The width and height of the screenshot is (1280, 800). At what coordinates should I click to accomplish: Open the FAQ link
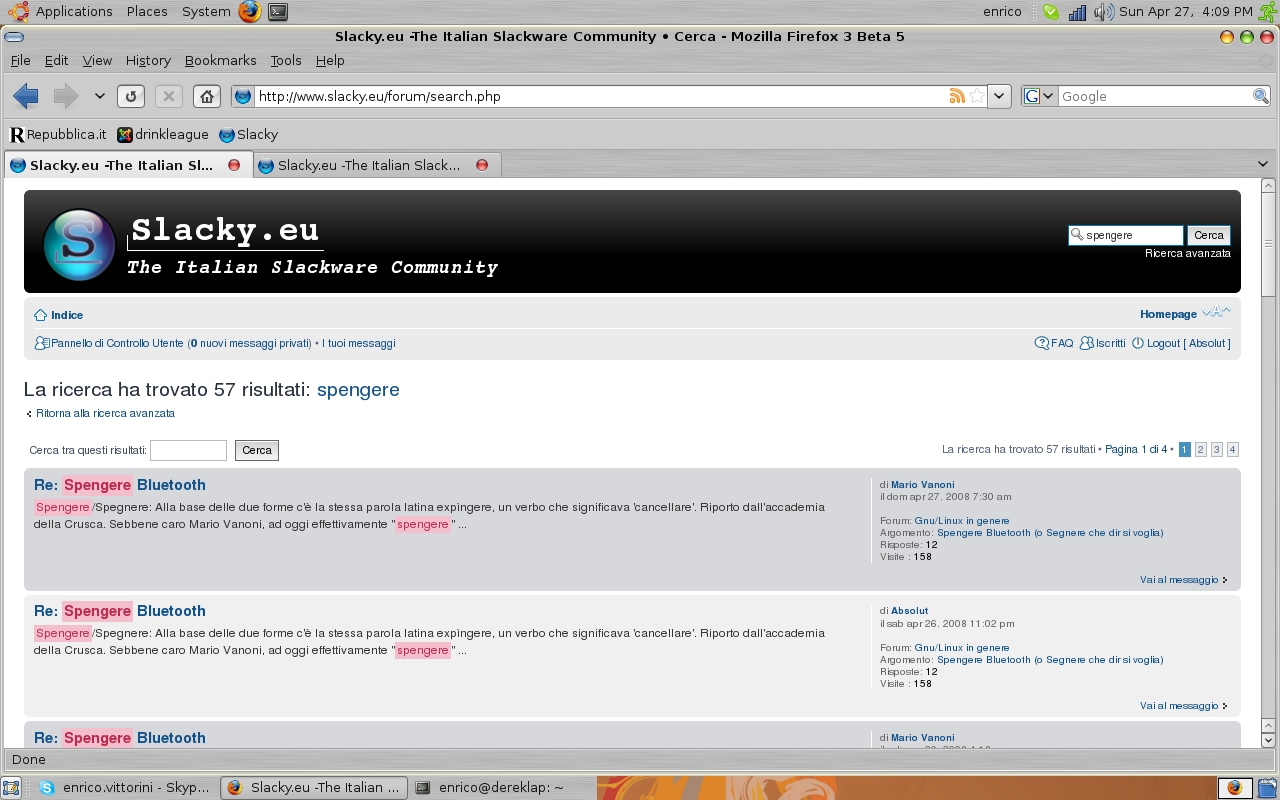[1062, 343]
